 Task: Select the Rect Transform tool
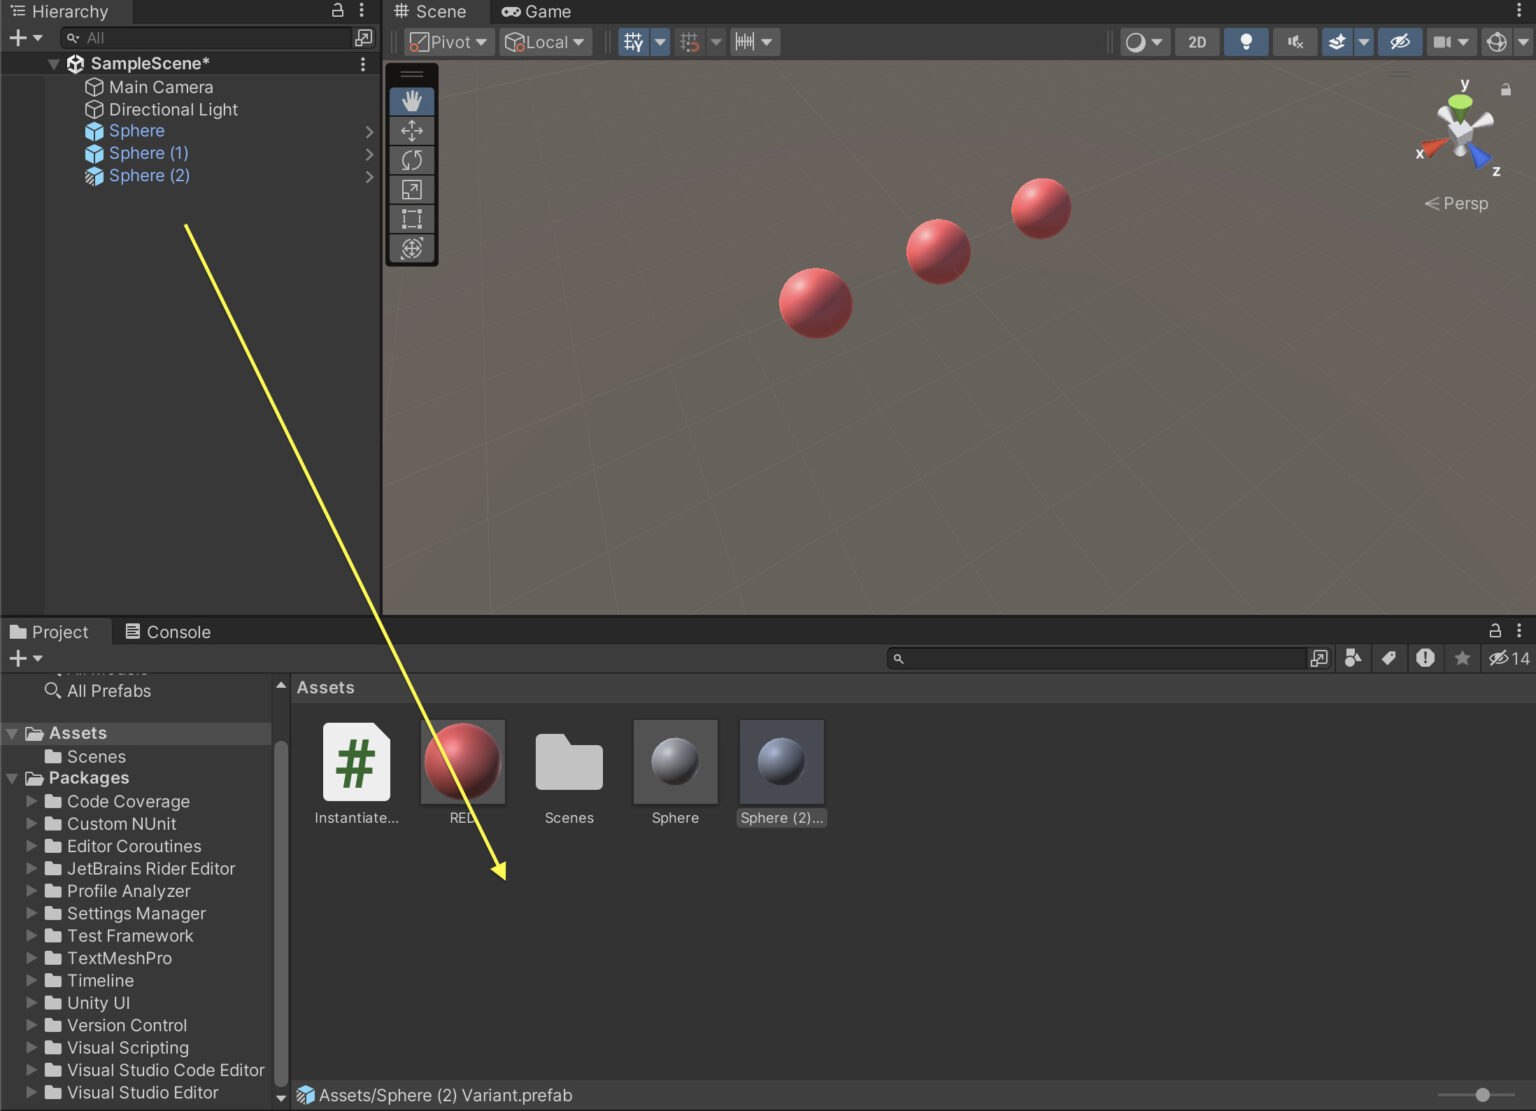411,219
